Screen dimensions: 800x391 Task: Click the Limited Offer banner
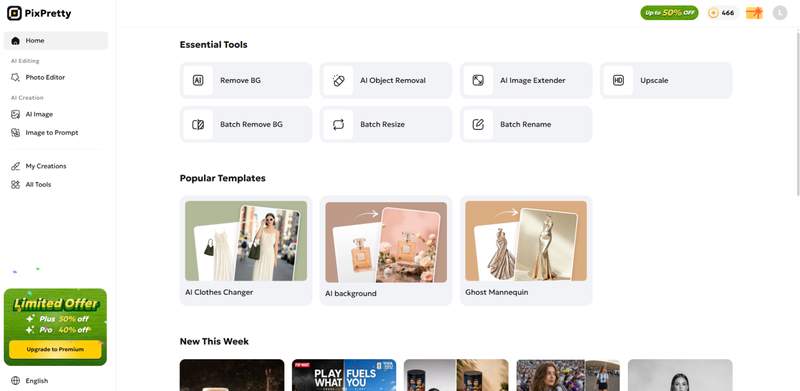[55, 327]
